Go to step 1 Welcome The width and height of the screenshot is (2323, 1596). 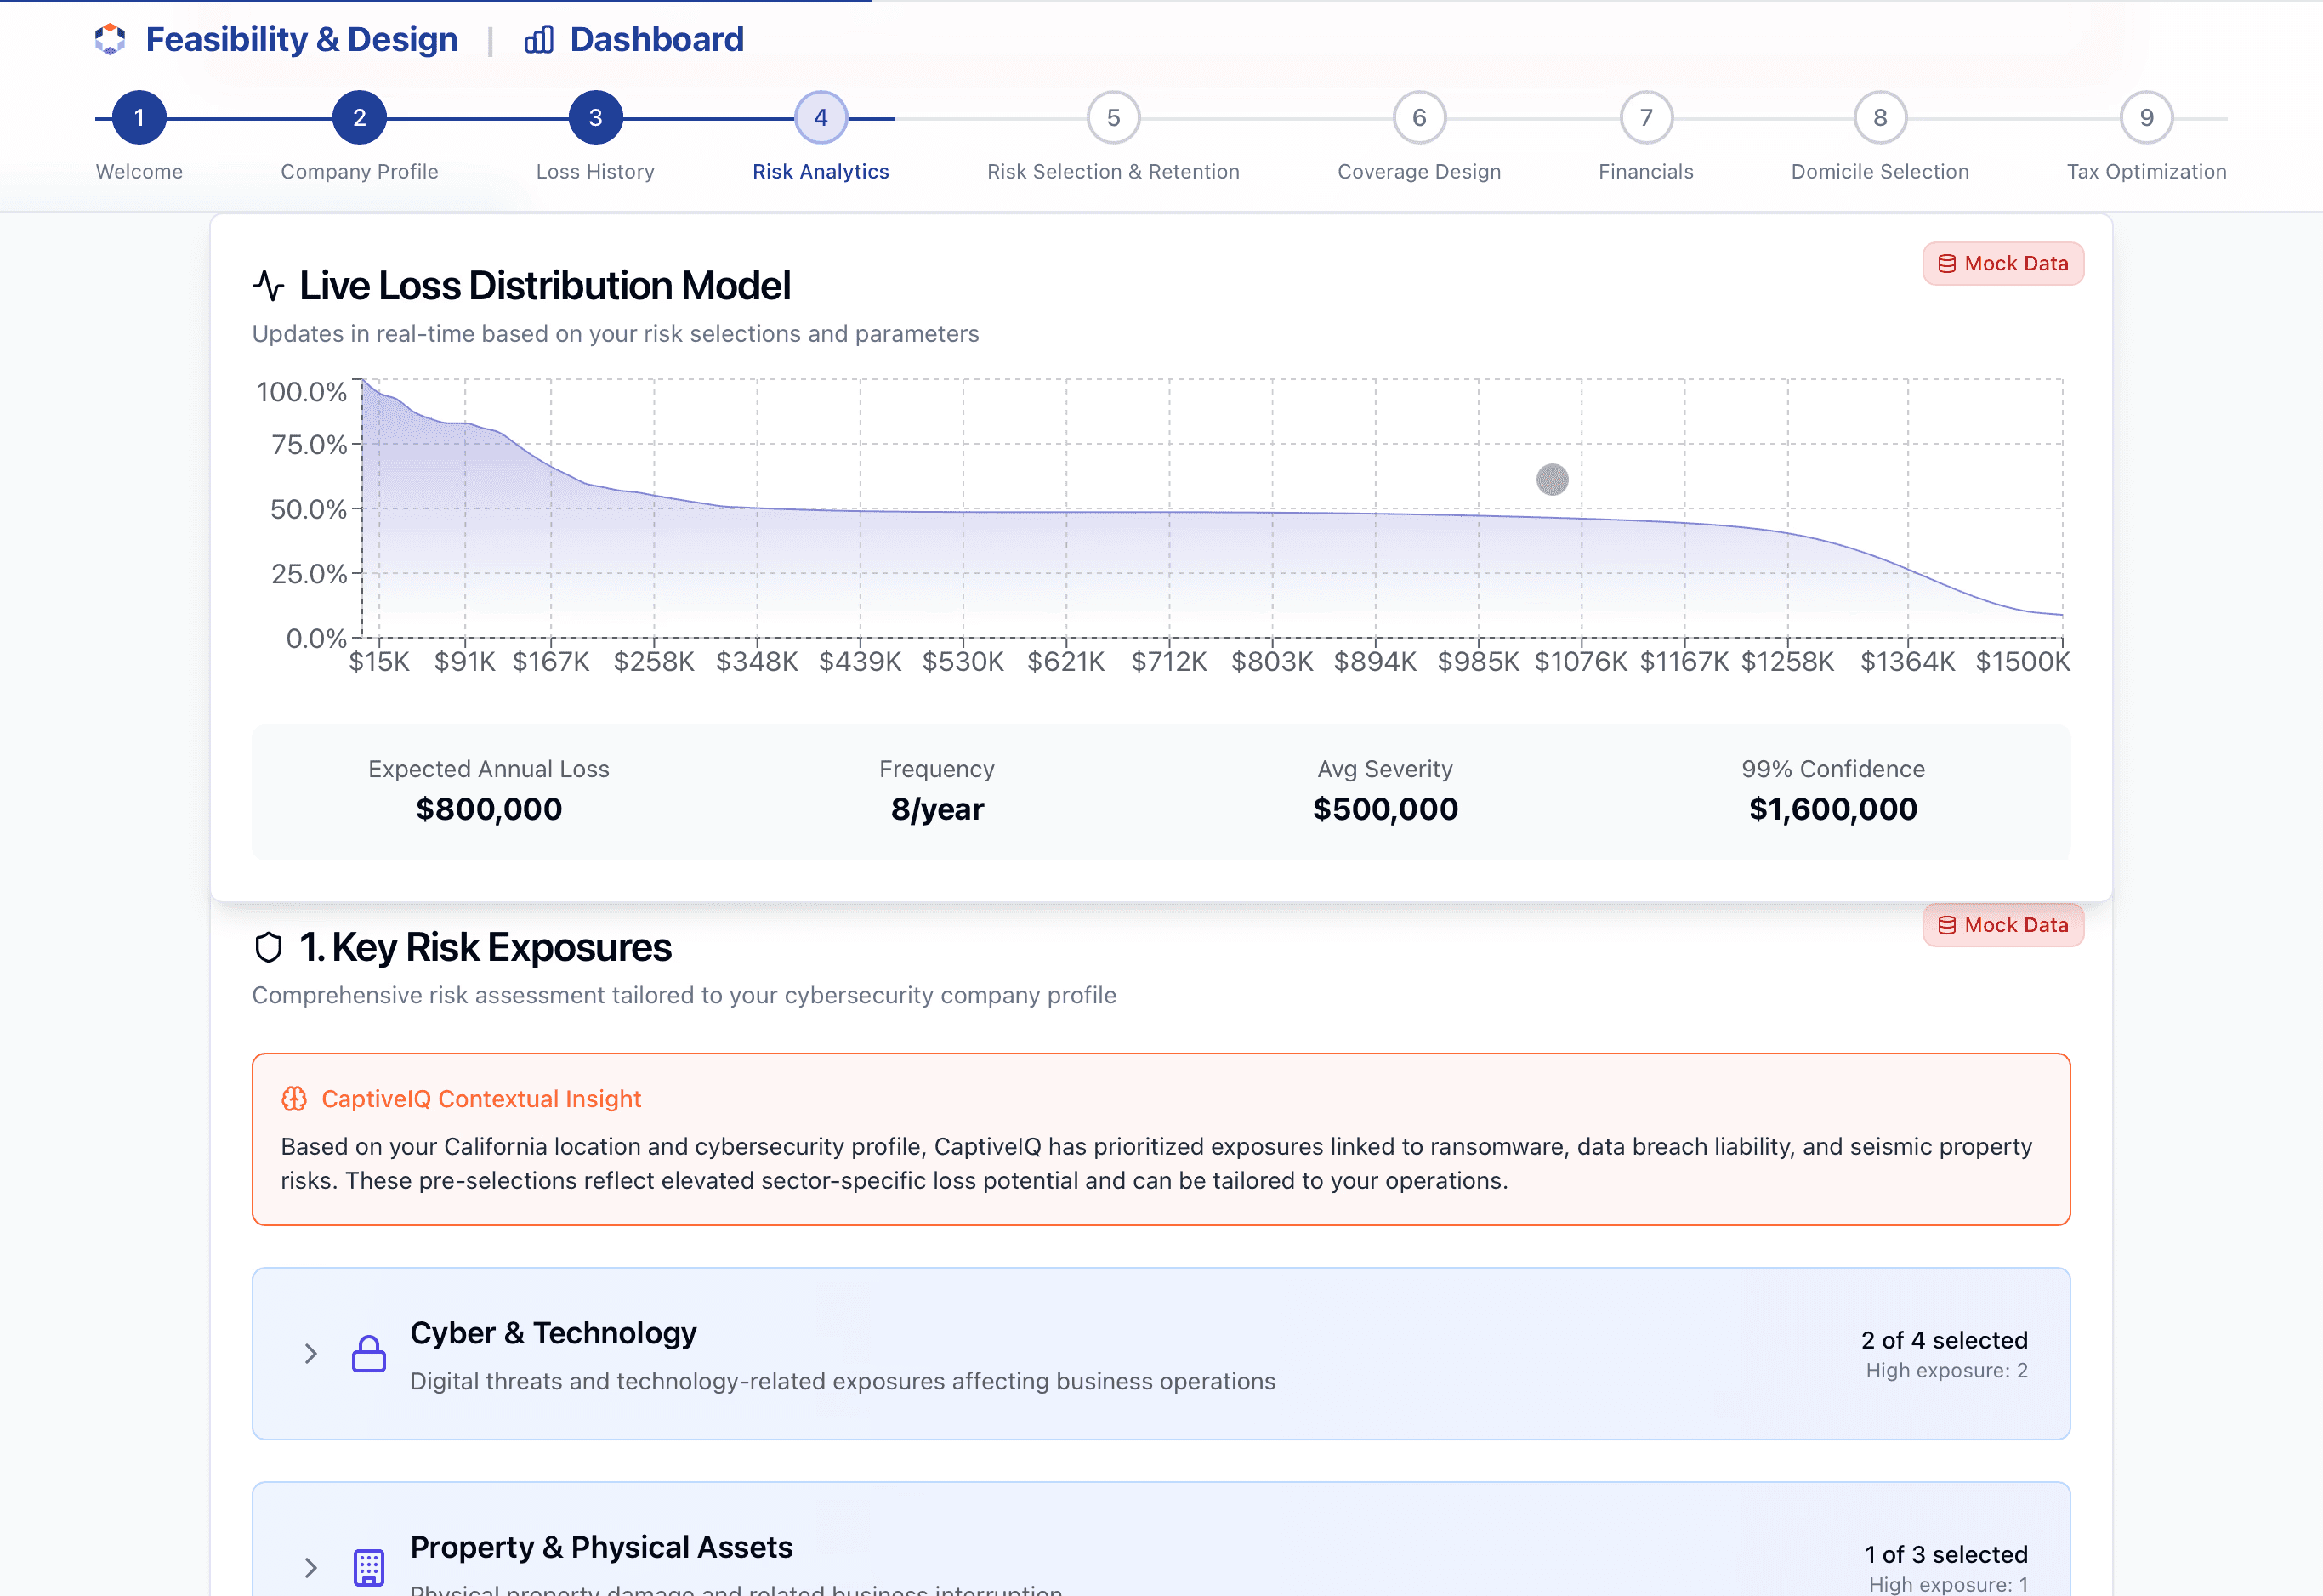139,118
